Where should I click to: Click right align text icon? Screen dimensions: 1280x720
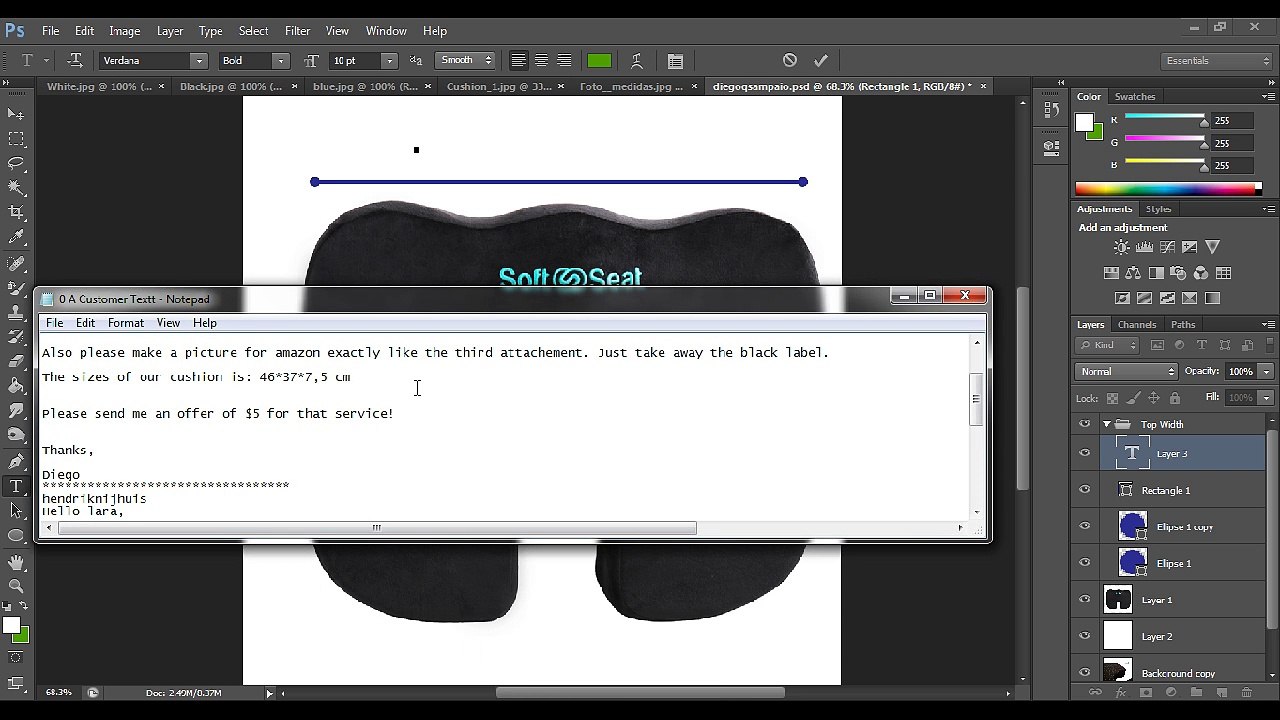click(564, 61)
